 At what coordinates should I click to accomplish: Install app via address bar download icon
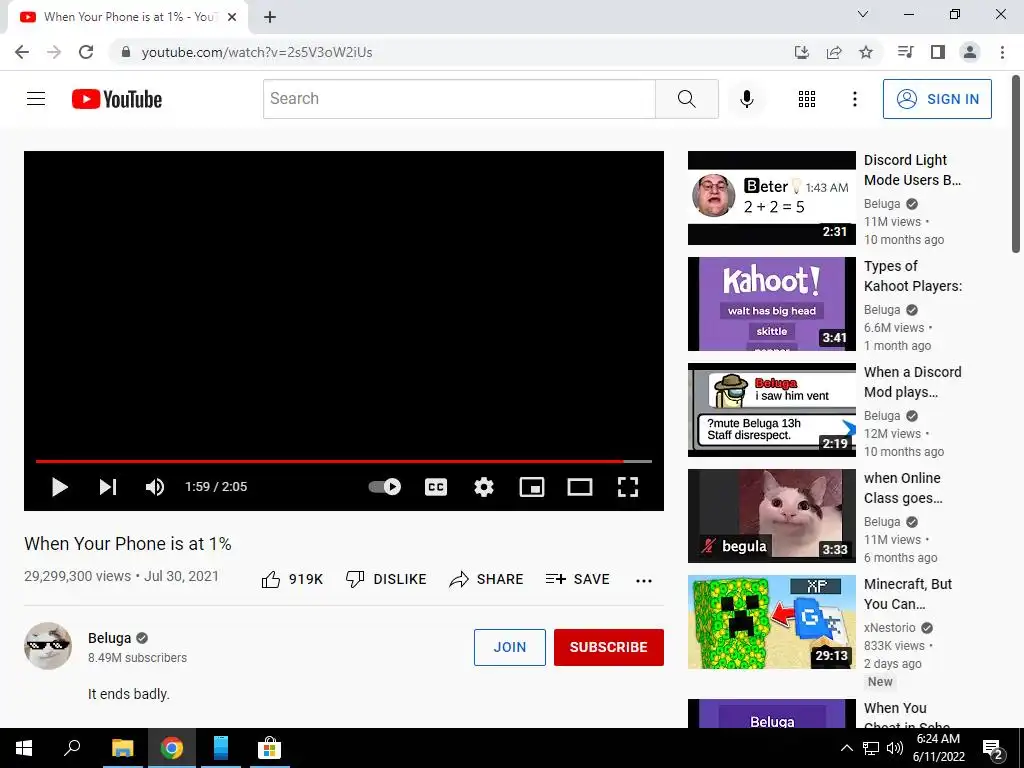(x=801, y=52)
